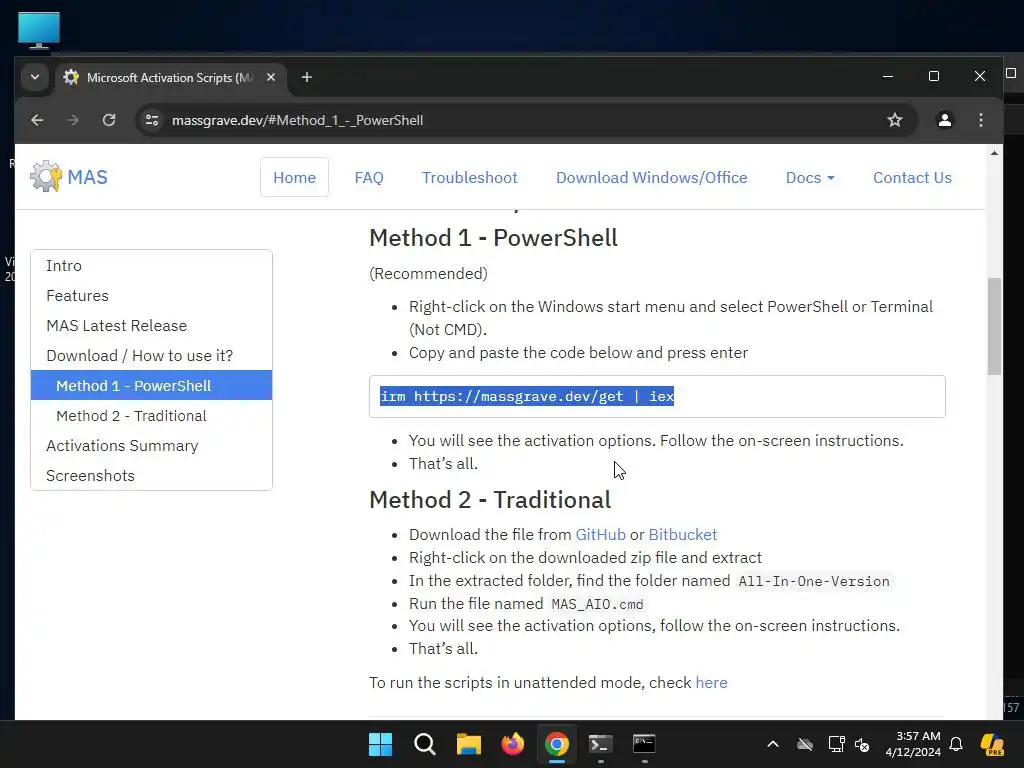Click the MAS brand text link
1024x768 pixels.
coord(88,177)
